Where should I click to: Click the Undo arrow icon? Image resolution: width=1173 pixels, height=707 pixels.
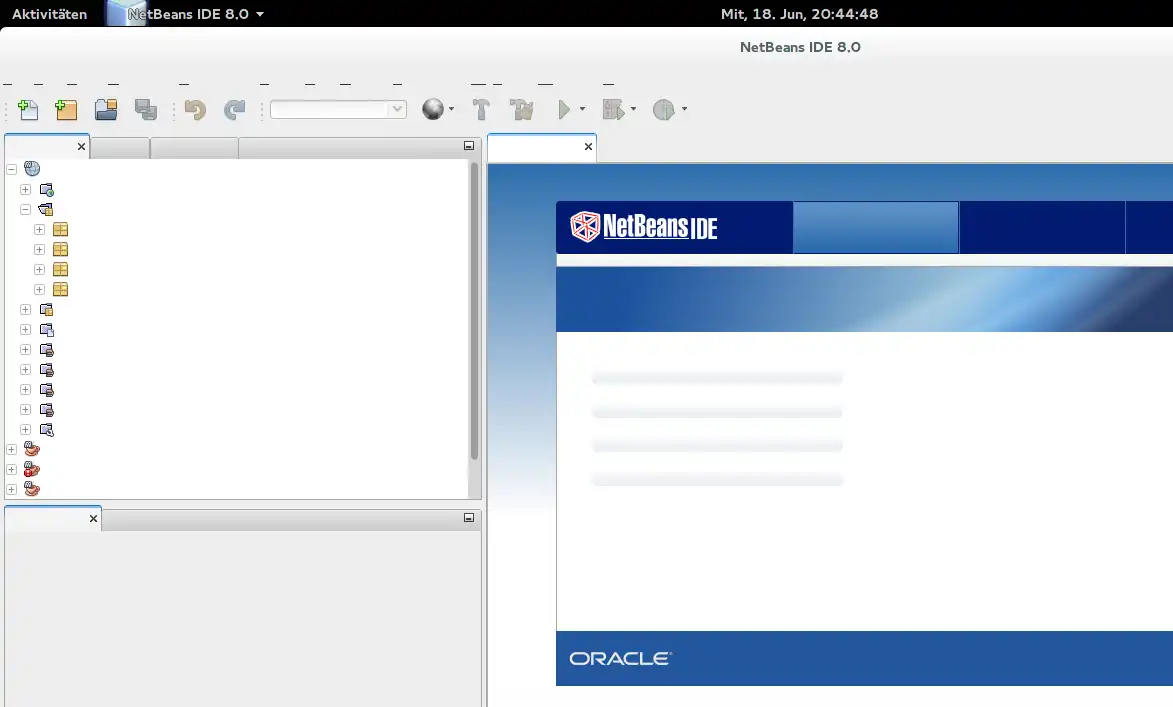point(195,109)
